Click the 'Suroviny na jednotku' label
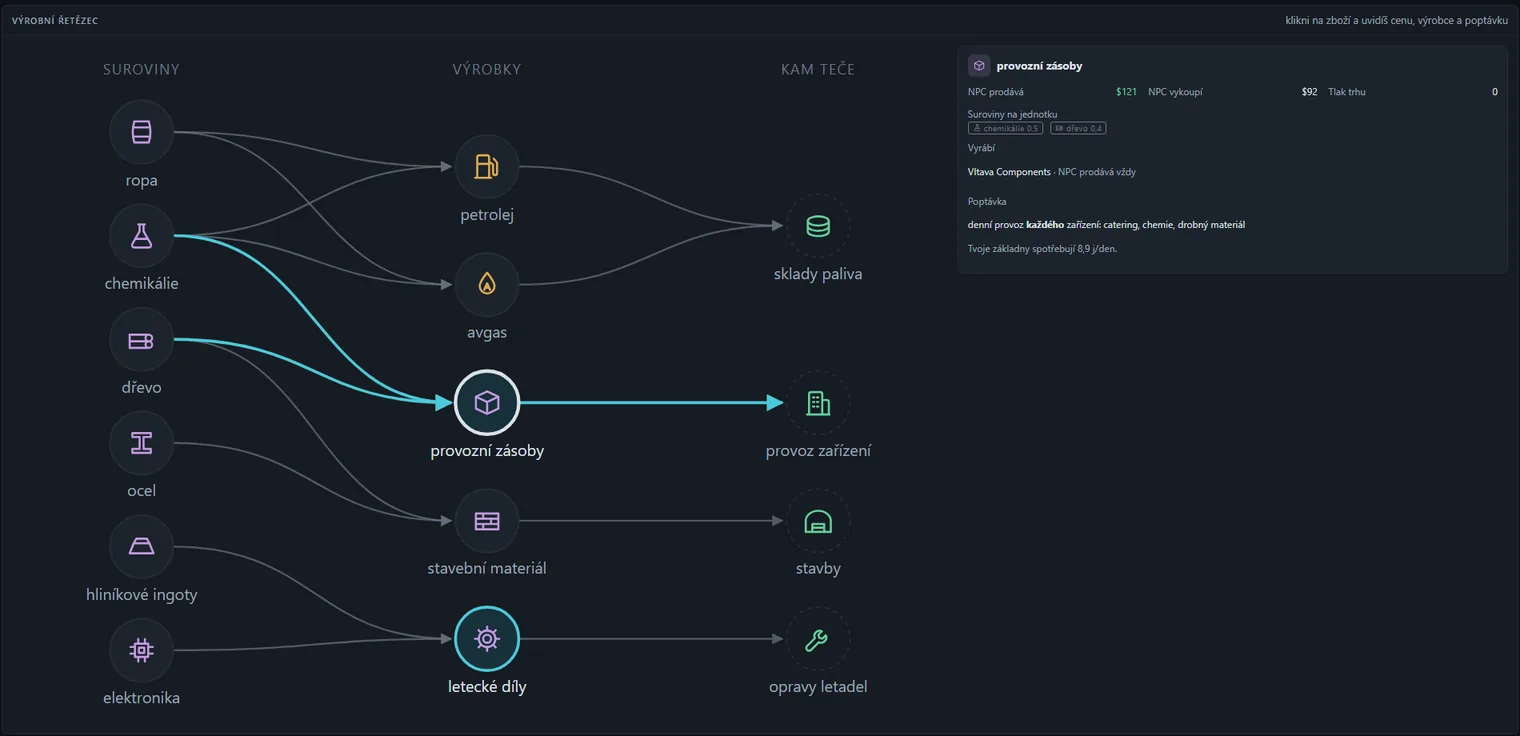 (1012, 114)
